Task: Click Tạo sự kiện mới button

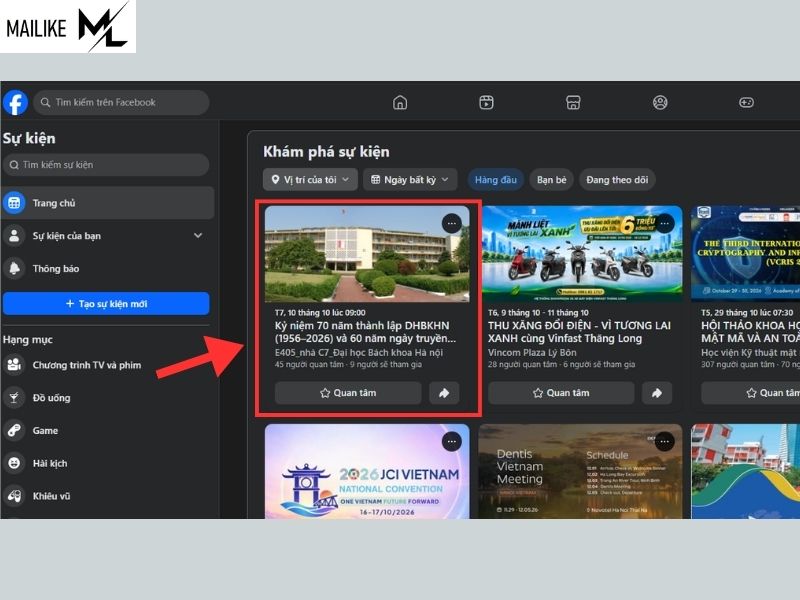Action: (x=106, y=304)
